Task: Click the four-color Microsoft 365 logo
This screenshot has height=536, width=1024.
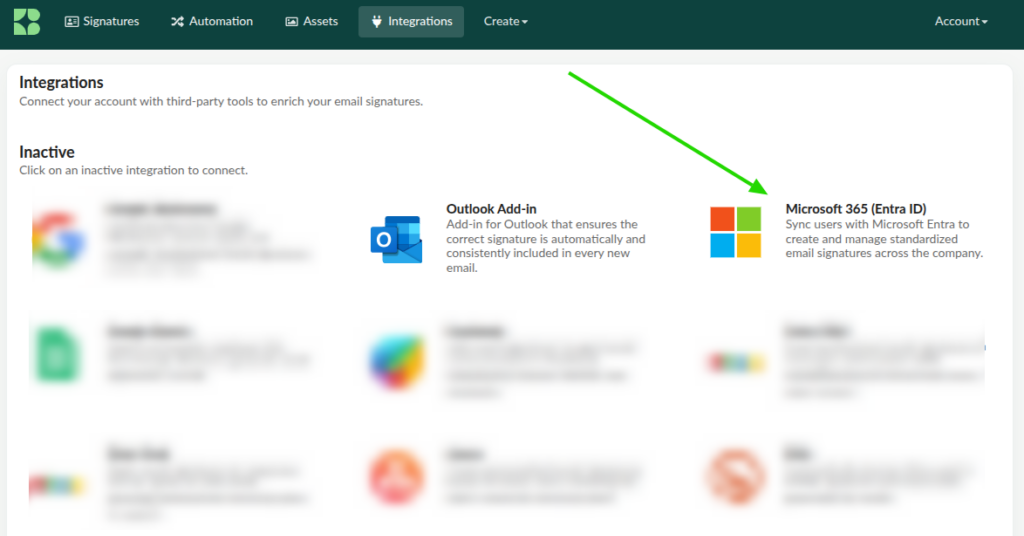Action: (x=735, y=232)
